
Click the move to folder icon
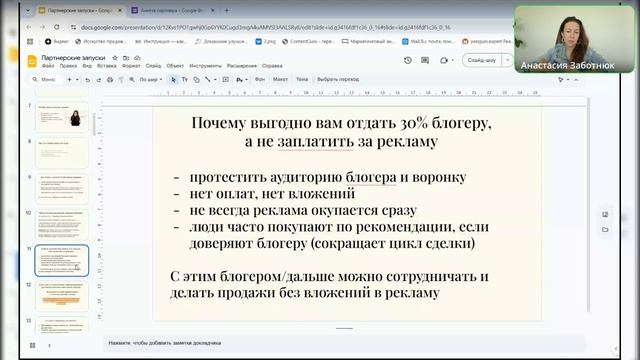tap(126, 58)
